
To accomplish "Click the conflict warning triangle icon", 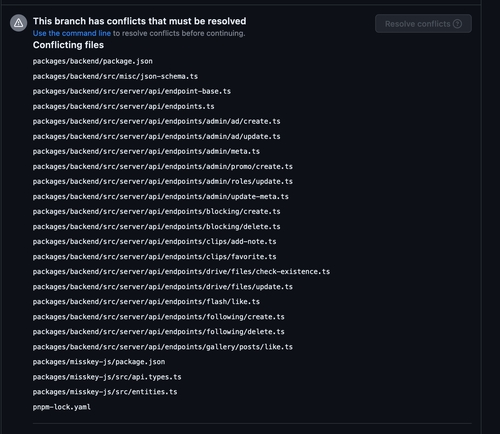I will pyautogui.click(x=18, y=23).
